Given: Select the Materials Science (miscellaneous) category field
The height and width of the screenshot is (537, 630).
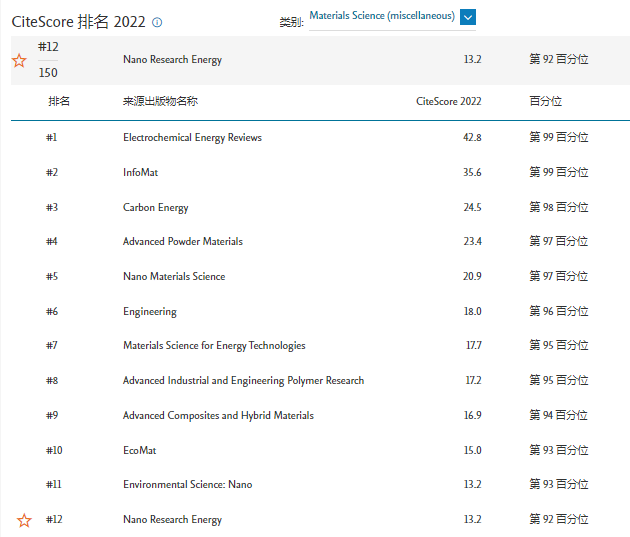Looking at the screenshot, I should 381,16.
